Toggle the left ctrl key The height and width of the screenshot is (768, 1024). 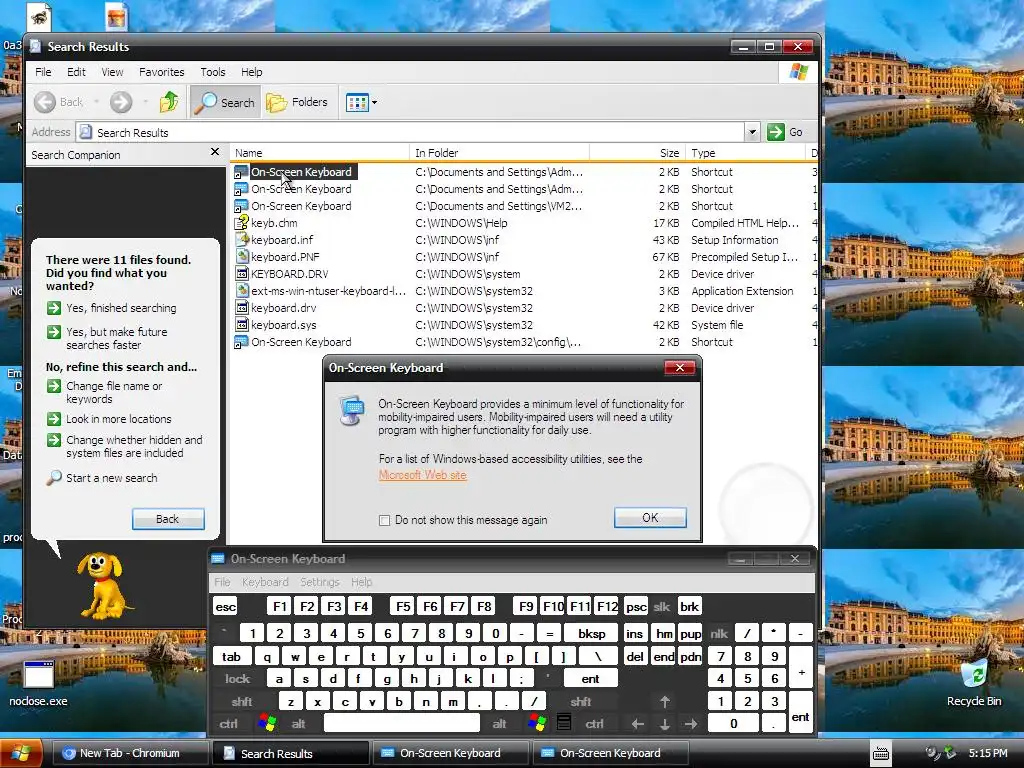229,724
